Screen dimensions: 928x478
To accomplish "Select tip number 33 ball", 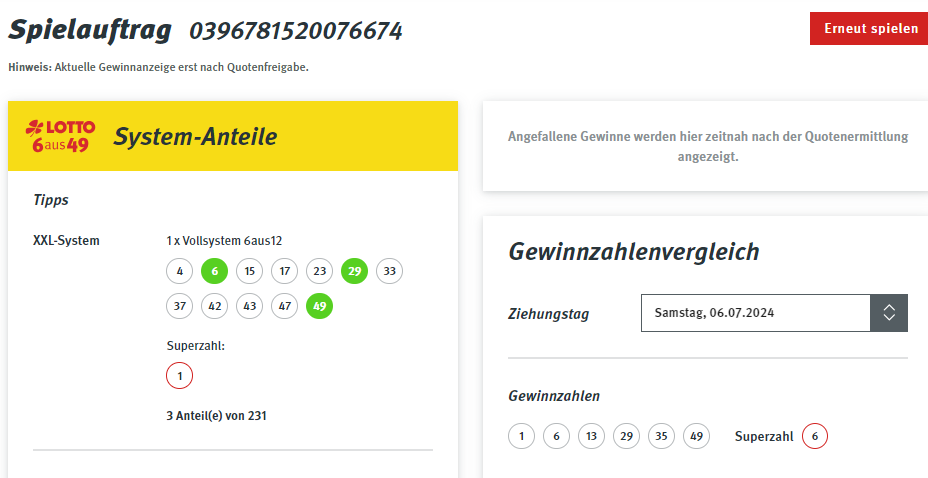I will tap(389, 271).
